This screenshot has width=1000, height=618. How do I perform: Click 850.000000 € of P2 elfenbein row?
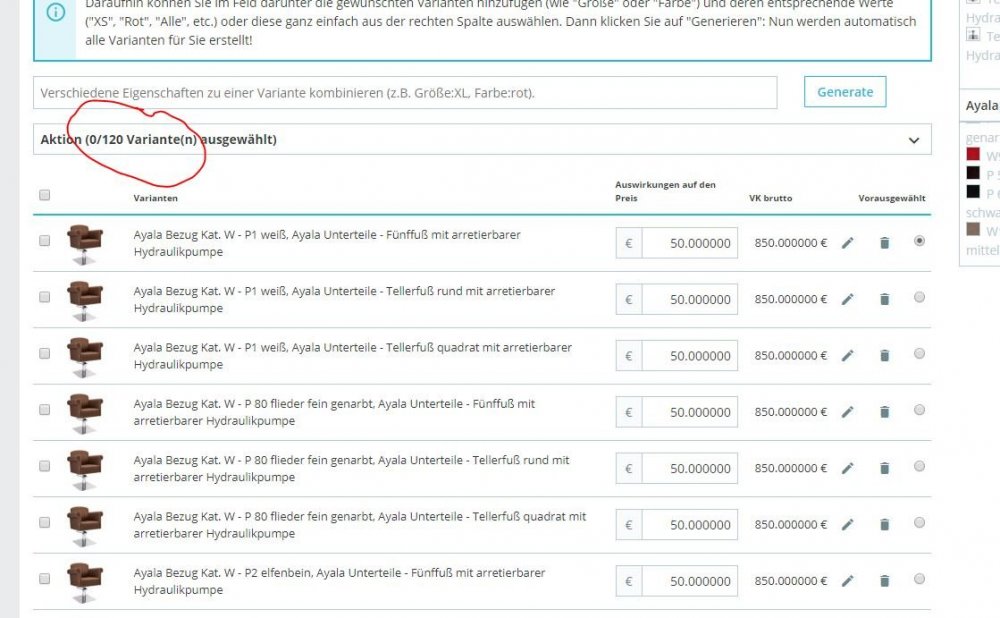click(791, 581)
